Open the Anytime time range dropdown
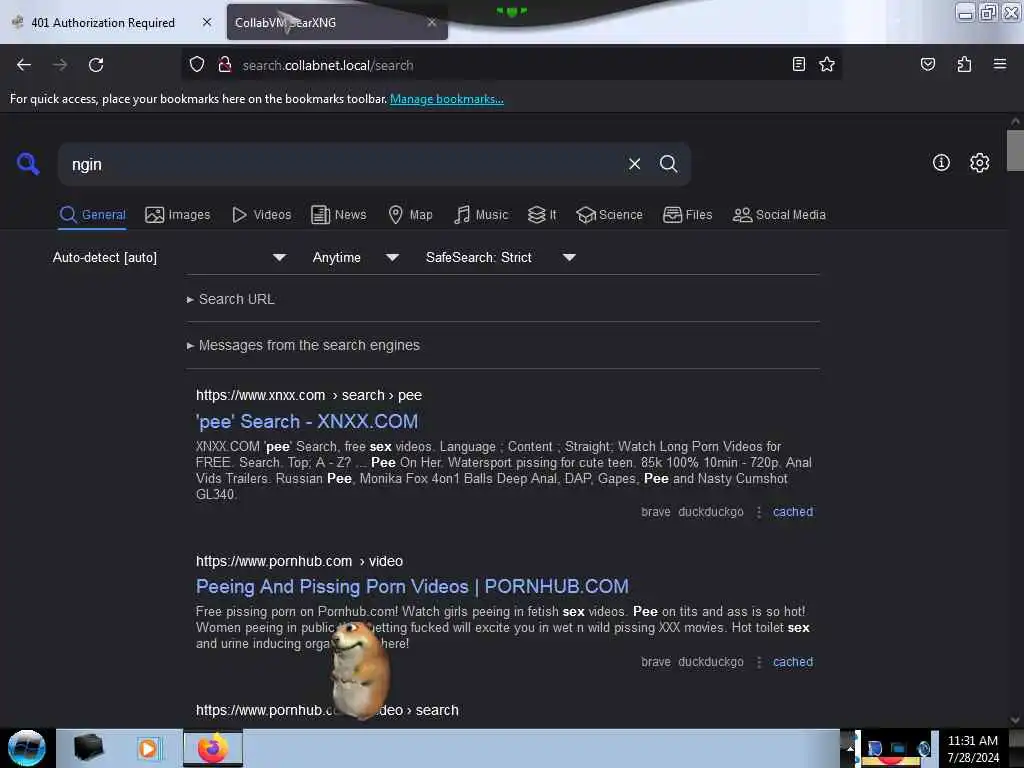The height and width of the screenshot is (768, 1024). pos(355,257)
